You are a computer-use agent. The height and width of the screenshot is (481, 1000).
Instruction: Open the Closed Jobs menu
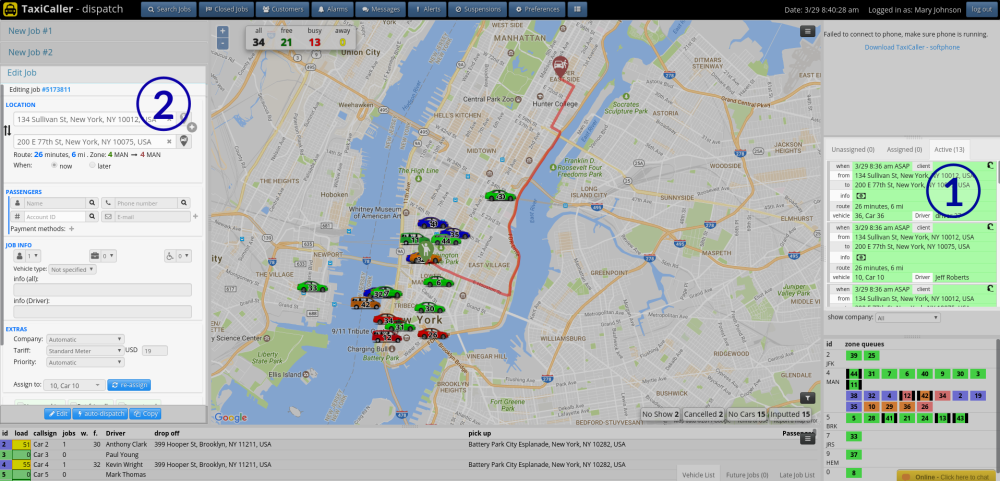(226, 10)
